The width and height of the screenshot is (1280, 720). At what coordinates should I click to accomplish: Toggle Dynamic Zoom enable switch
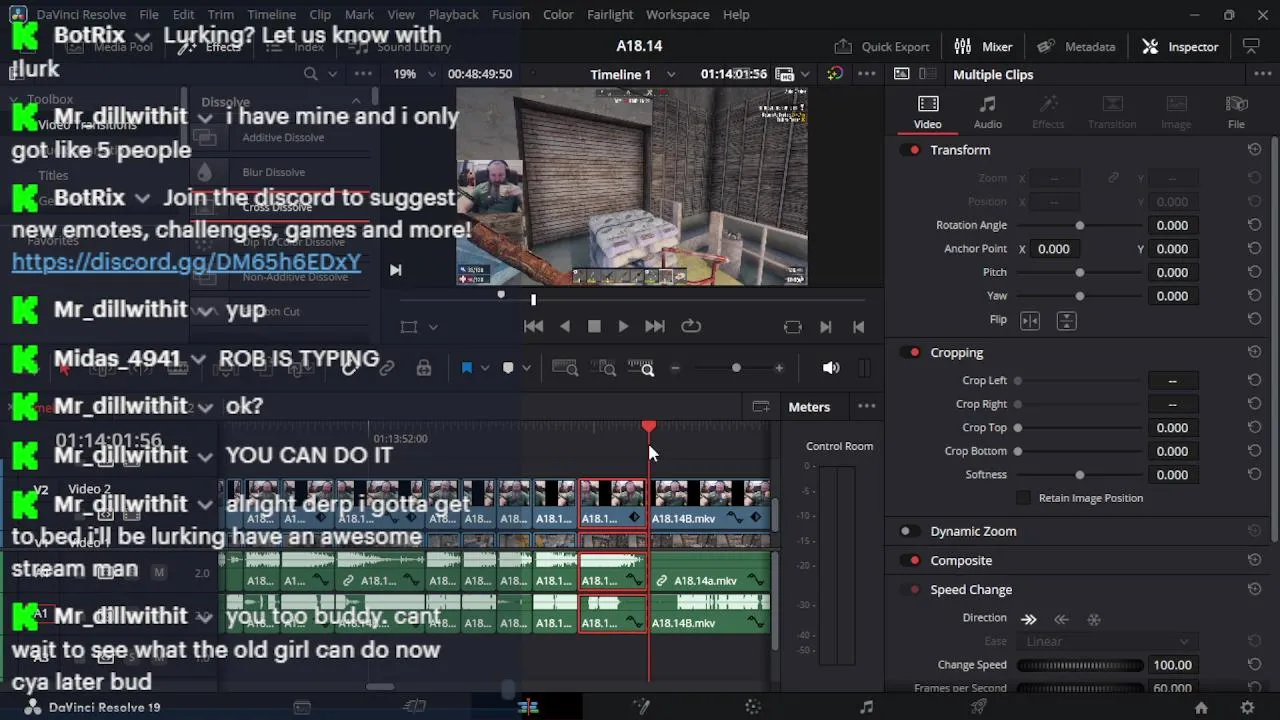(x=910, y=532)
